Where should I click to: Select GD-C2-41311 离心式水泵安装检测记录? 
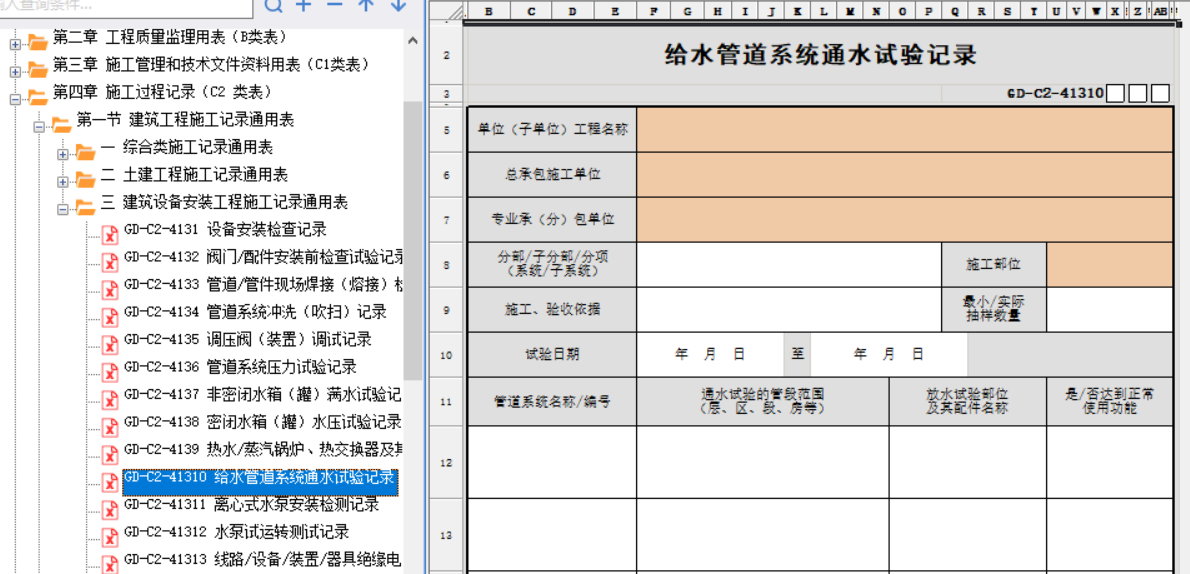(251, 505)
